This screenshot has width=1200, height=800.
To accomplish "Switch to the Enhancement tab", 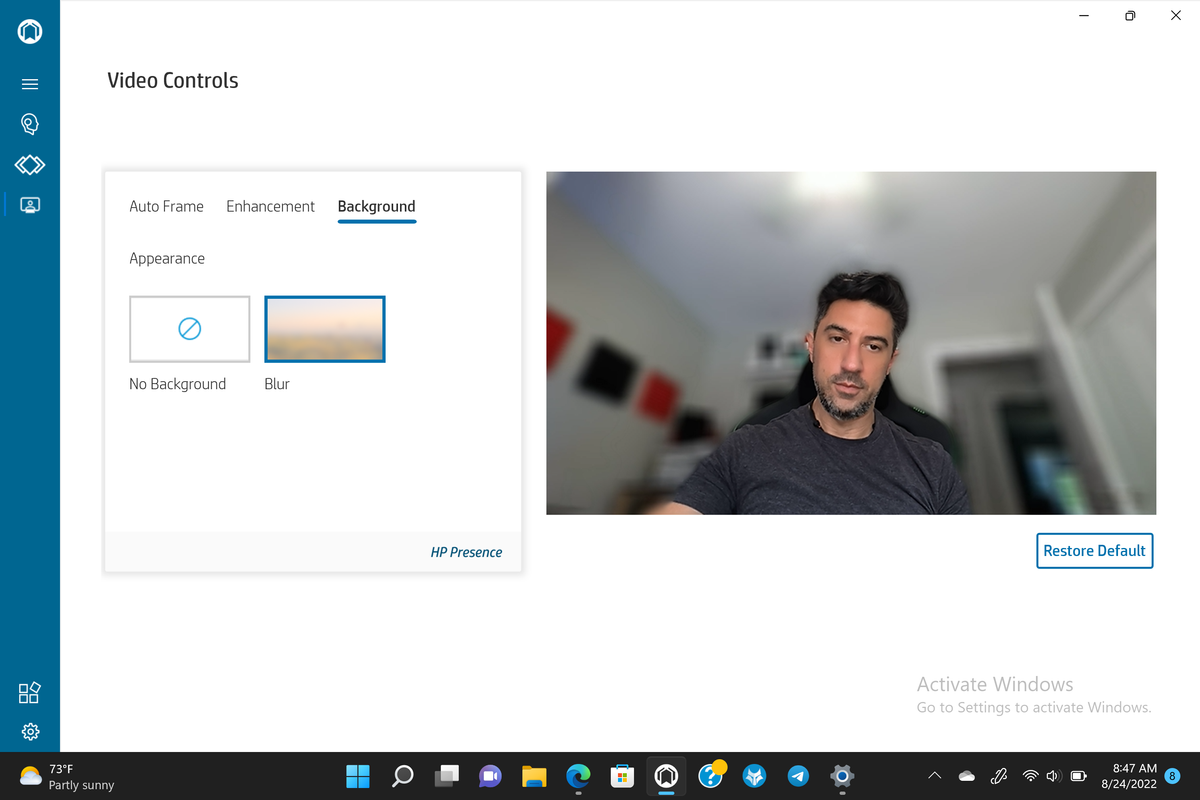I will coord(270,206).
